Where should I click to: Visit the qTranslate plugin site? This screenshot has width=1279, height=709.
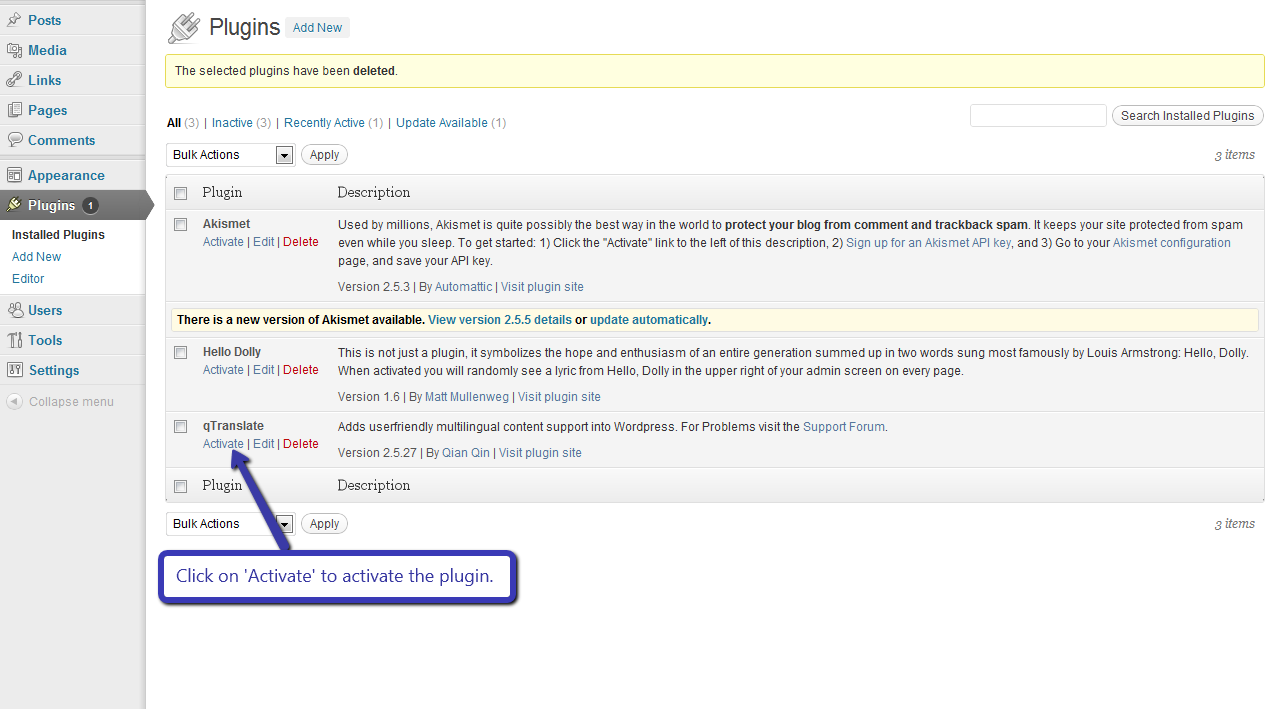coord(540,453)
